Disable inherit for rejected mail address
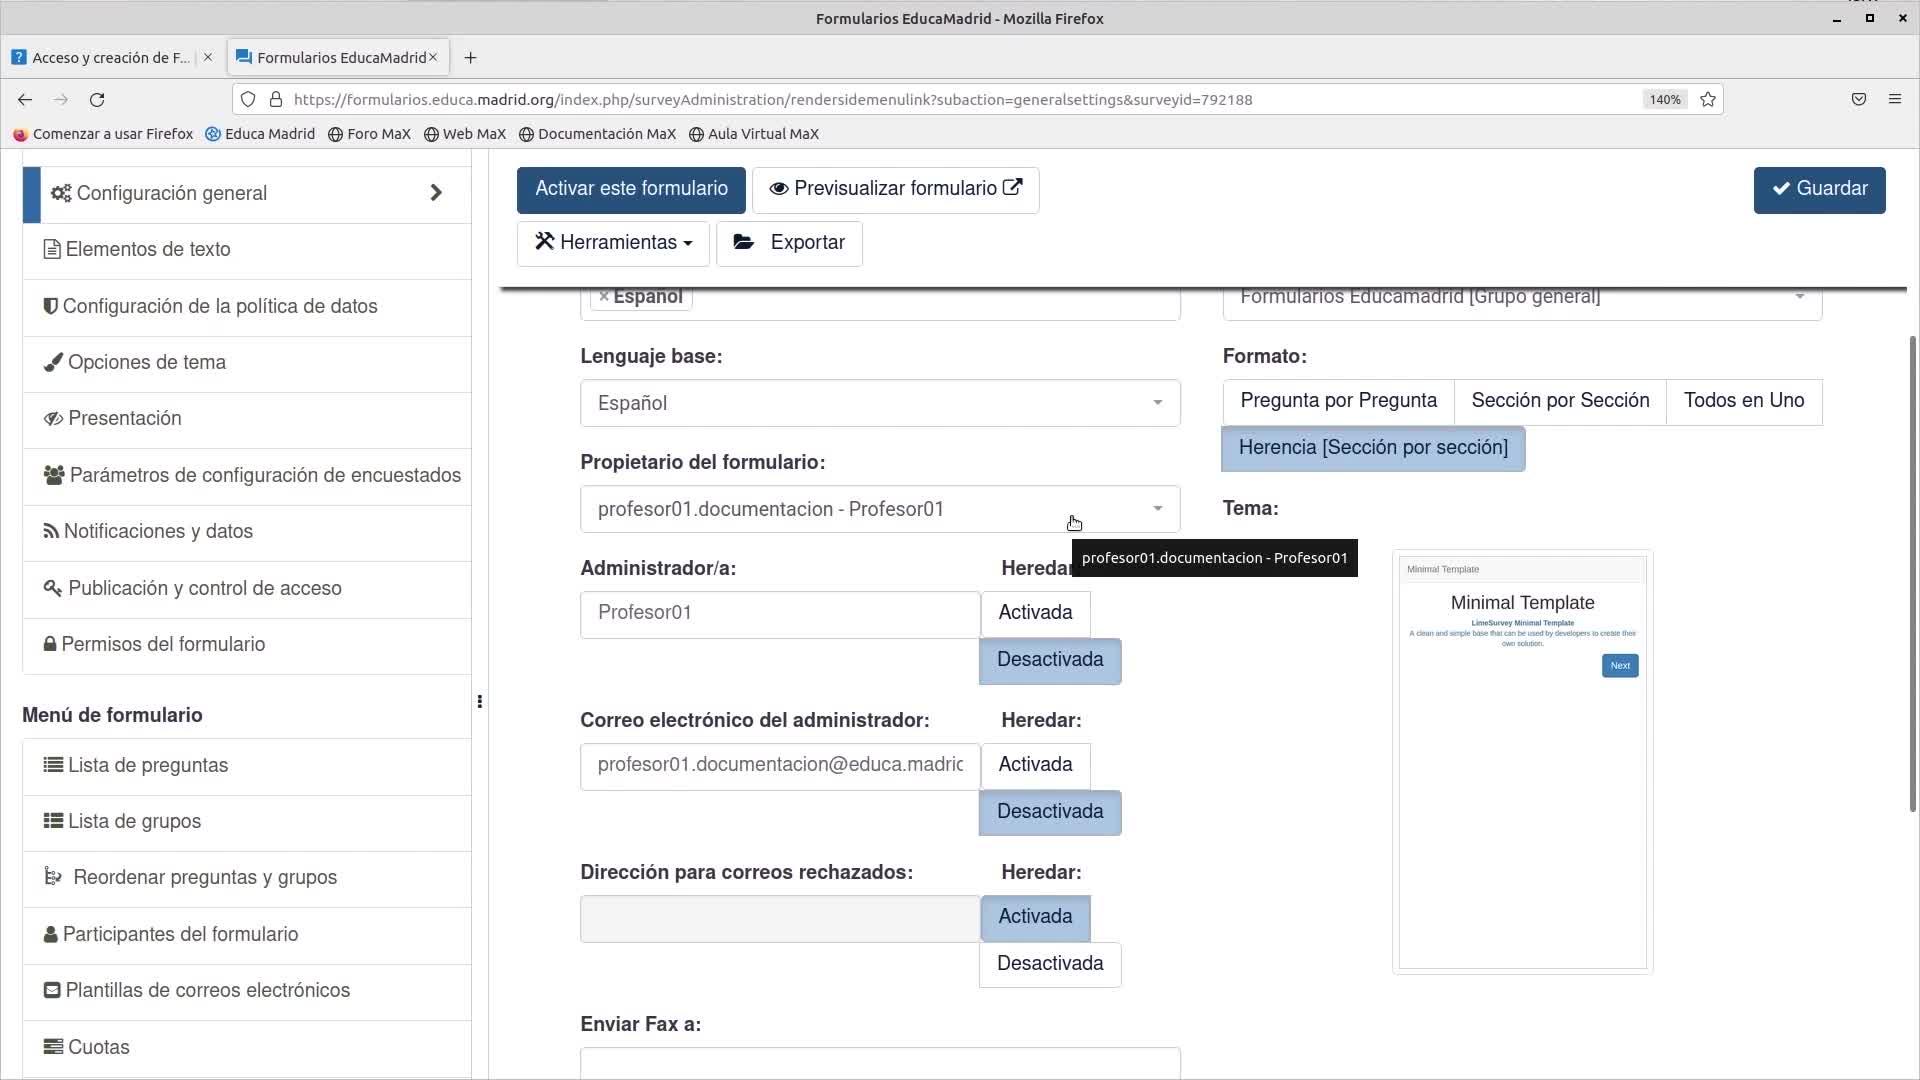Image resolution: width=1920 pixels, height=1080 pixels. (x=1050, y=964)
